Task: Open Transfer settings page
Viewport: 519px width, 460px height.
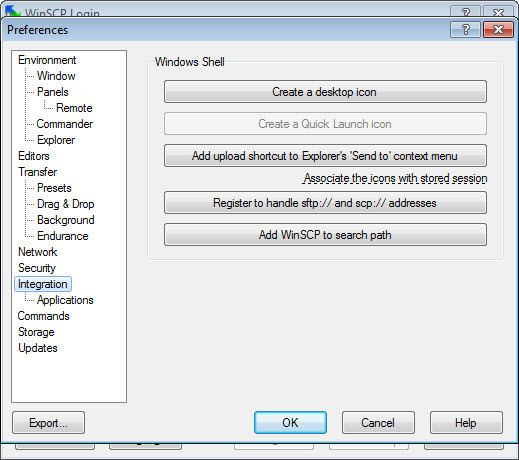Action: [37, 172]
